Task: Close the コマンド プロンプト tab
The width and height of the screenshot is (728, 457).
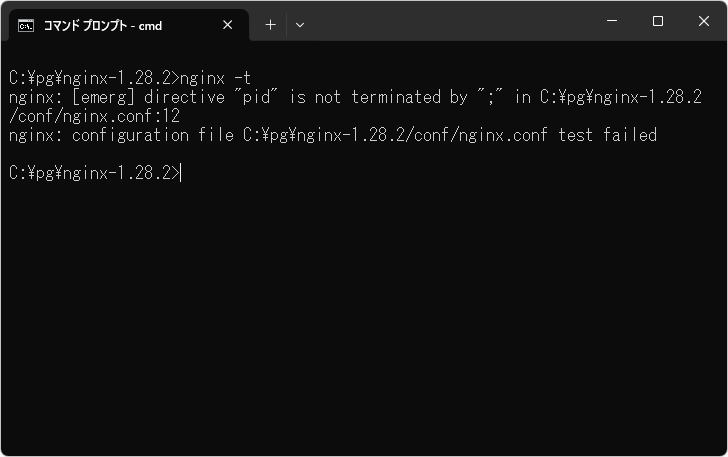Action: pos(228,25)
